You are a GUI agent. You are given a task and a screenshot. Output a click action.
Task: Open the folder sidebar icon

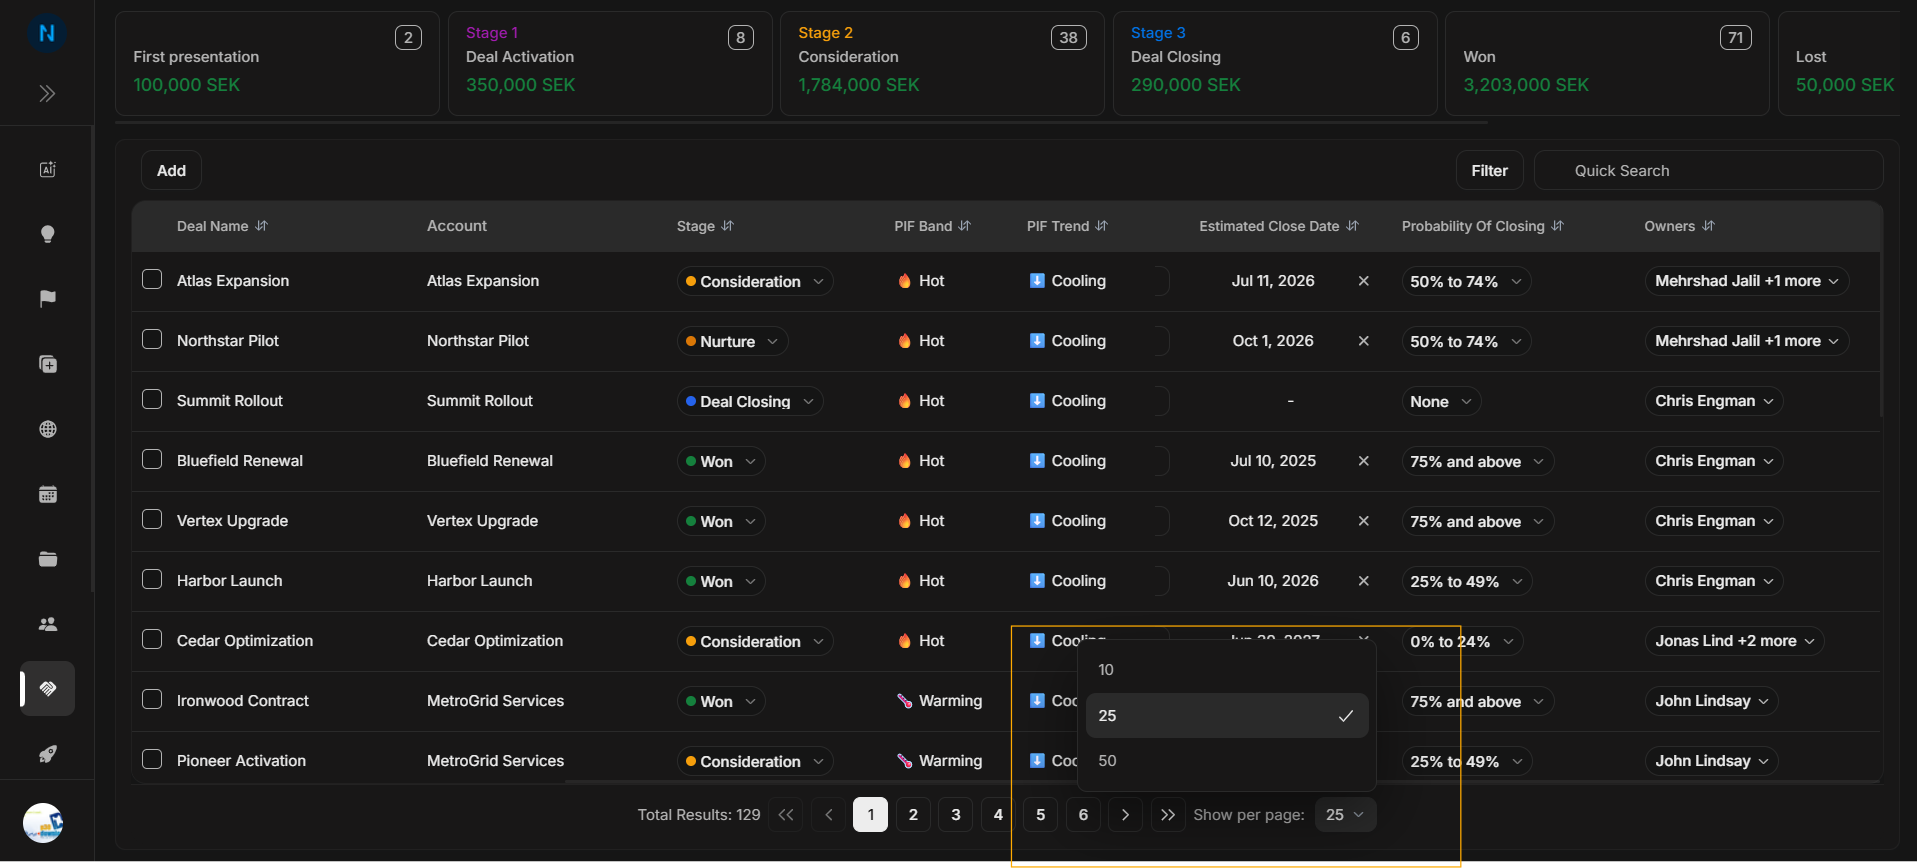pyautogui.click(x=47, y=559)
